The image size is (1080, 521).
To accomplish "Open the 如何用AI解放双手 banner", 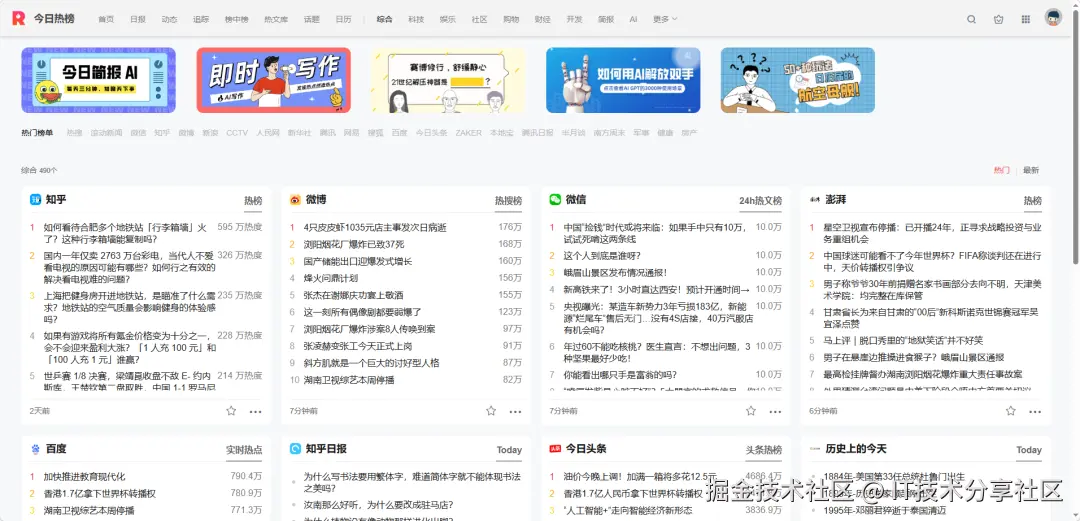I will click(623, 80).
